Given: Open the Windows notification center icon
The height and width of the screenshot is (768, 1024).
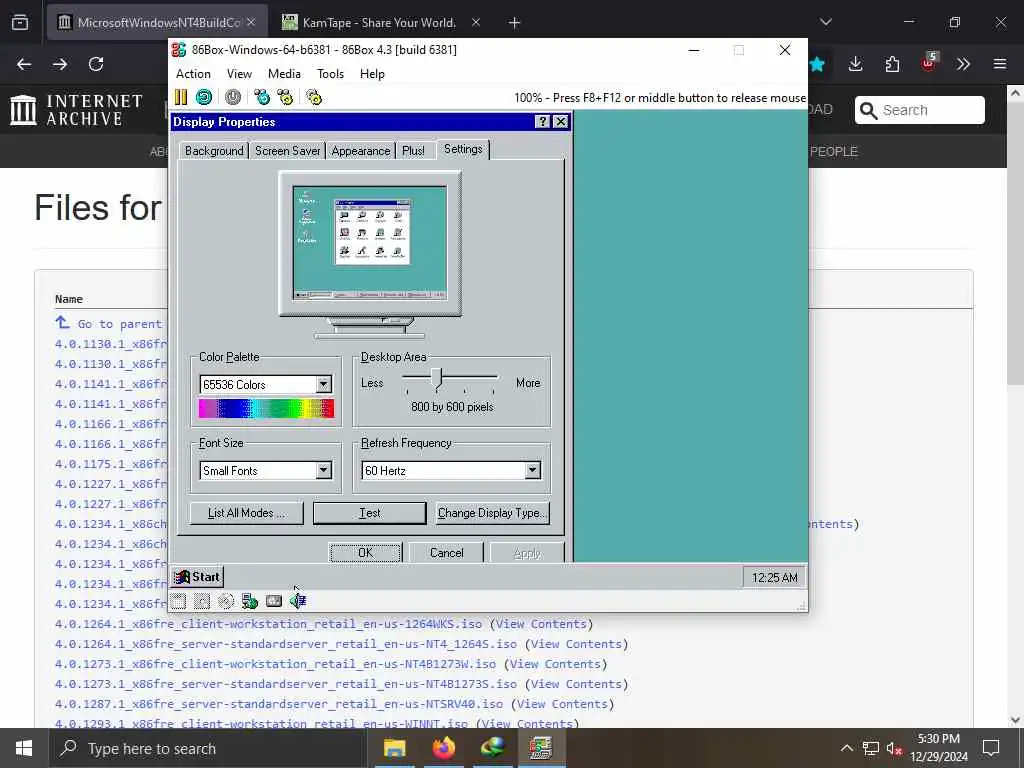Looking at the screenshot, I should point(991,748).
